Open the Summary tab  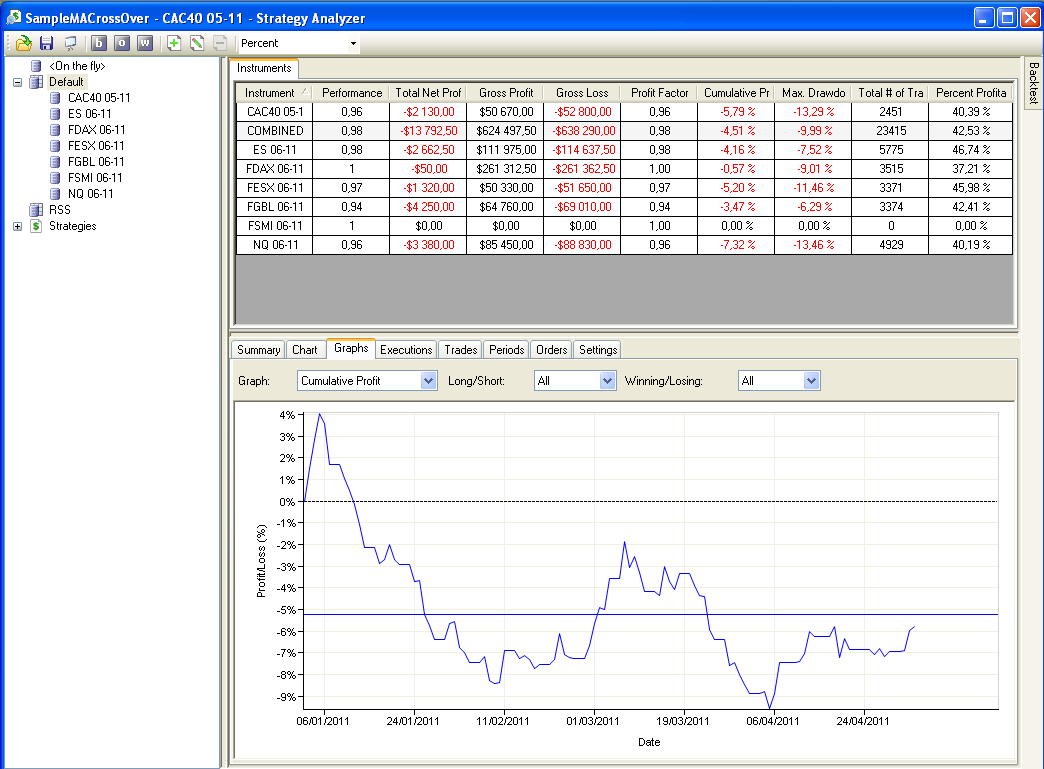[x=258, y=350]
